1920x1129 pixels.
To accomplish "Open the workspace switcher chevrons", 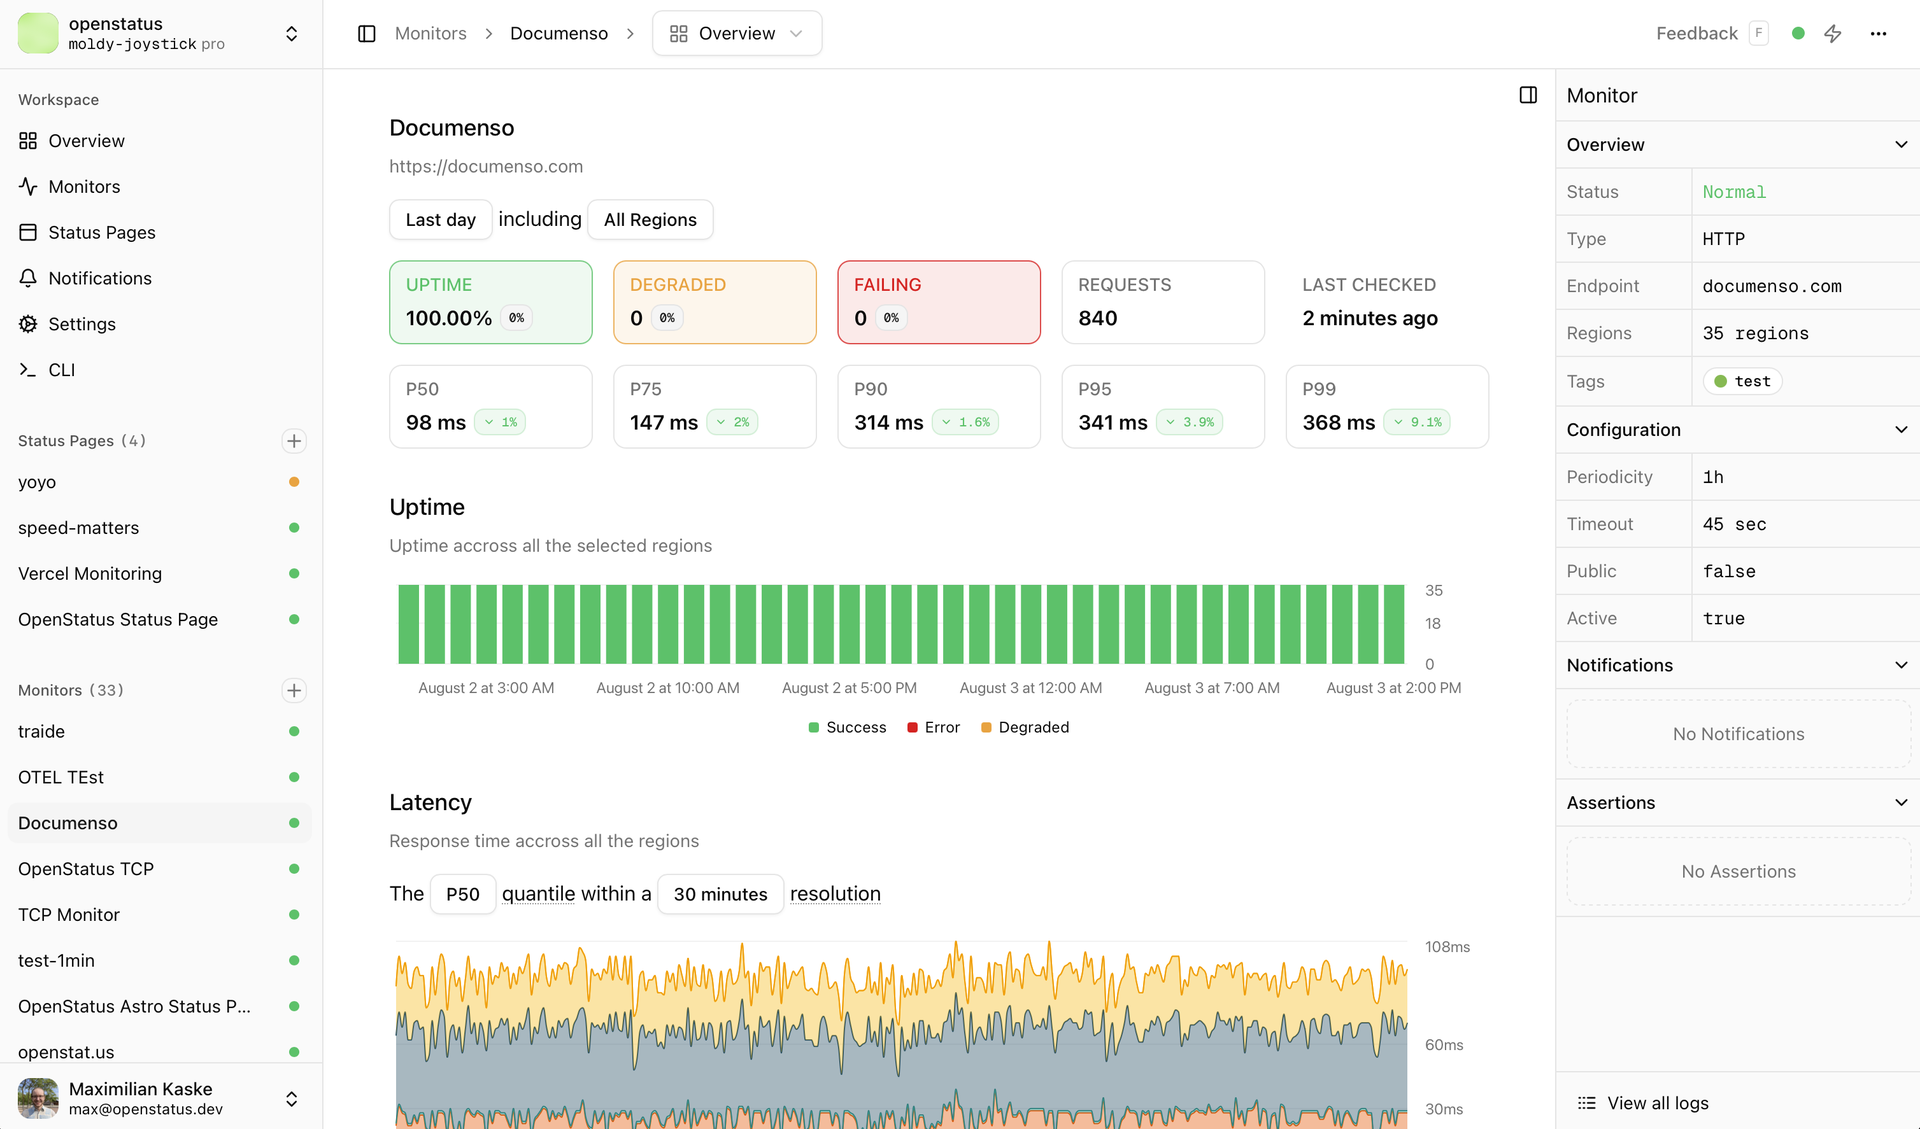I will (291, 34).
